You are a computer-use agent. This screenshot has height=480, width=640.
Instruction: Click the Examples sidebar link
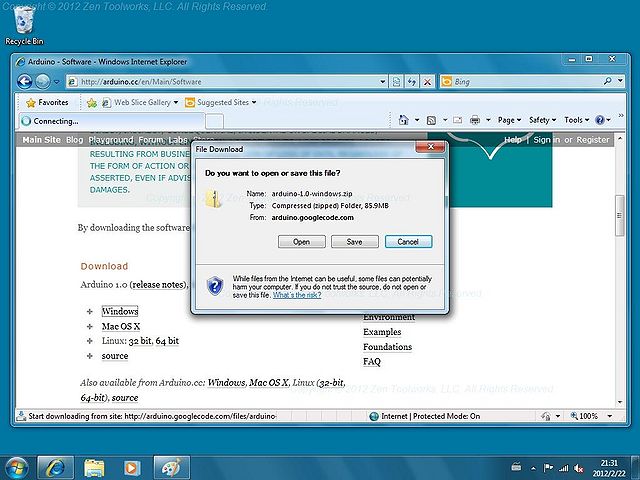pos(382,332)
